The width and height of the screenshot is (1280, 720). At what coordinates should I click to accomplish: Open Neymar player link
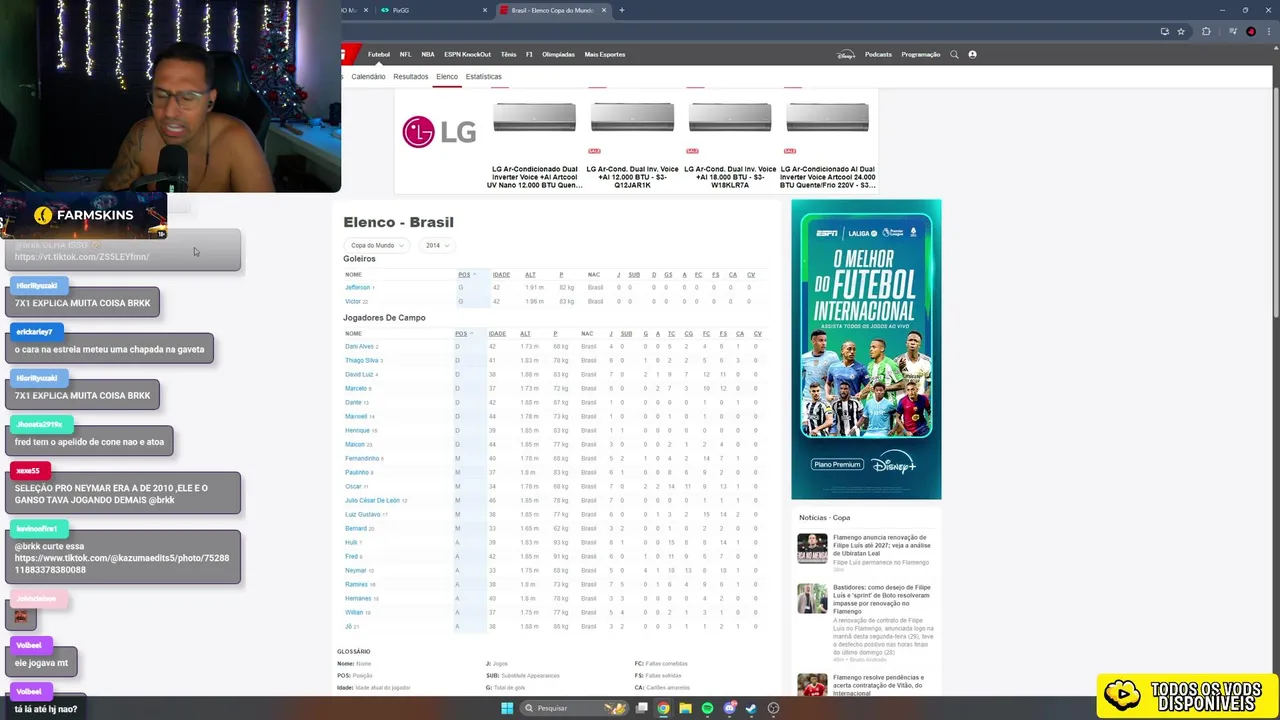[356, 570]
